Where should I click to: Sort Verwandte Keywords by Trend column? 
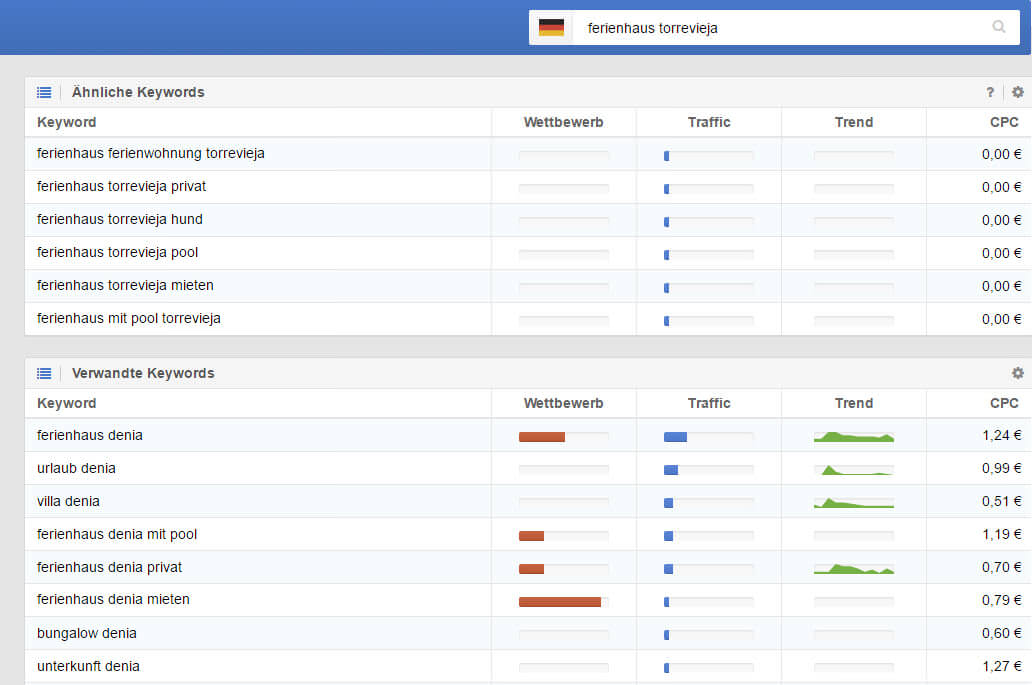pos(854,403)
